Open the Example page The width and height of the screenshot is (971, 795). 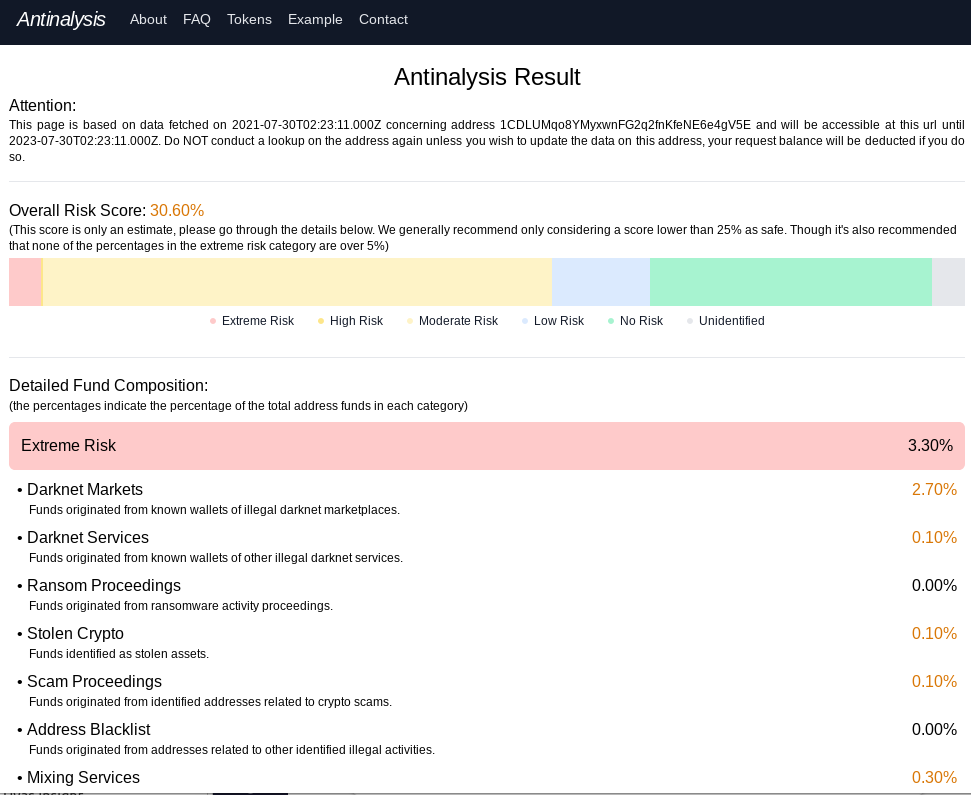click(x=315, y=20)
